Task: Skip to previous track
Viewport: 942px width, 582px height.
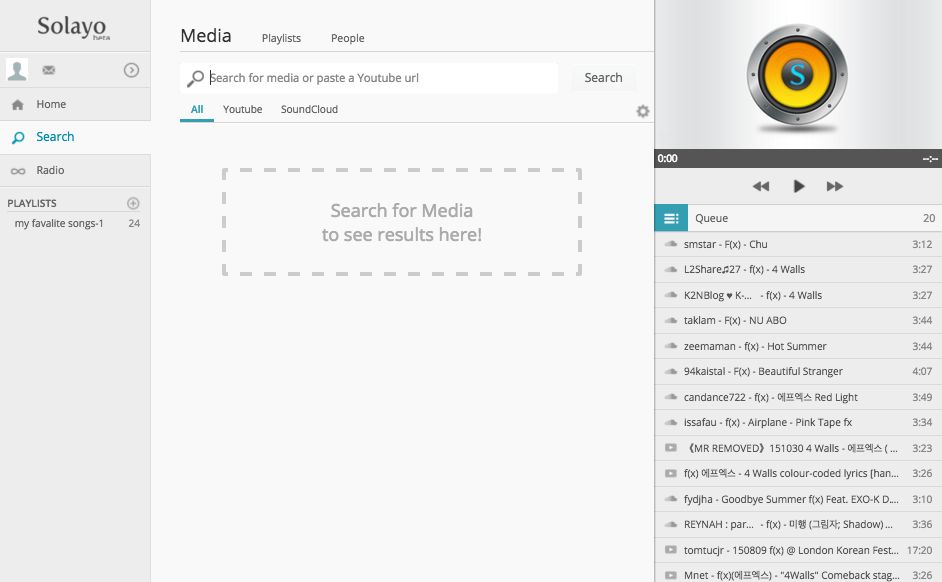Action: [761, 186]
